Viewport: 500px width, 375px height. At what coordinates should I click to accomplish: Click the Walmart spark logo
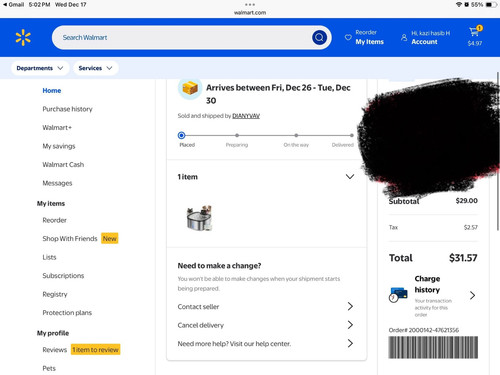pos(23,38)
